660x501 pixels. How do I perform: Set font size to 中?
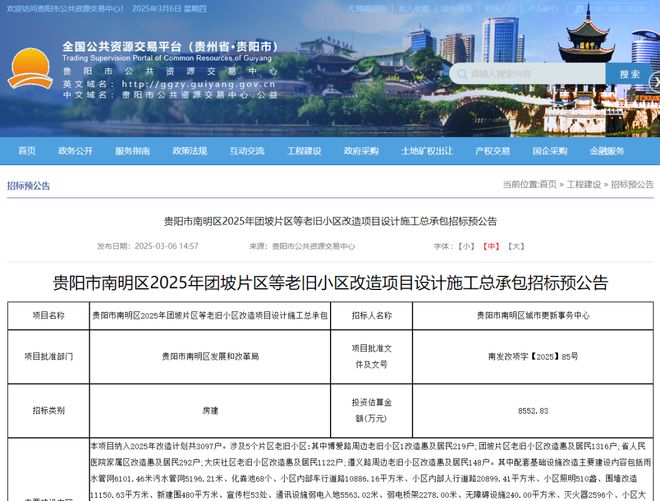point(491,246)
